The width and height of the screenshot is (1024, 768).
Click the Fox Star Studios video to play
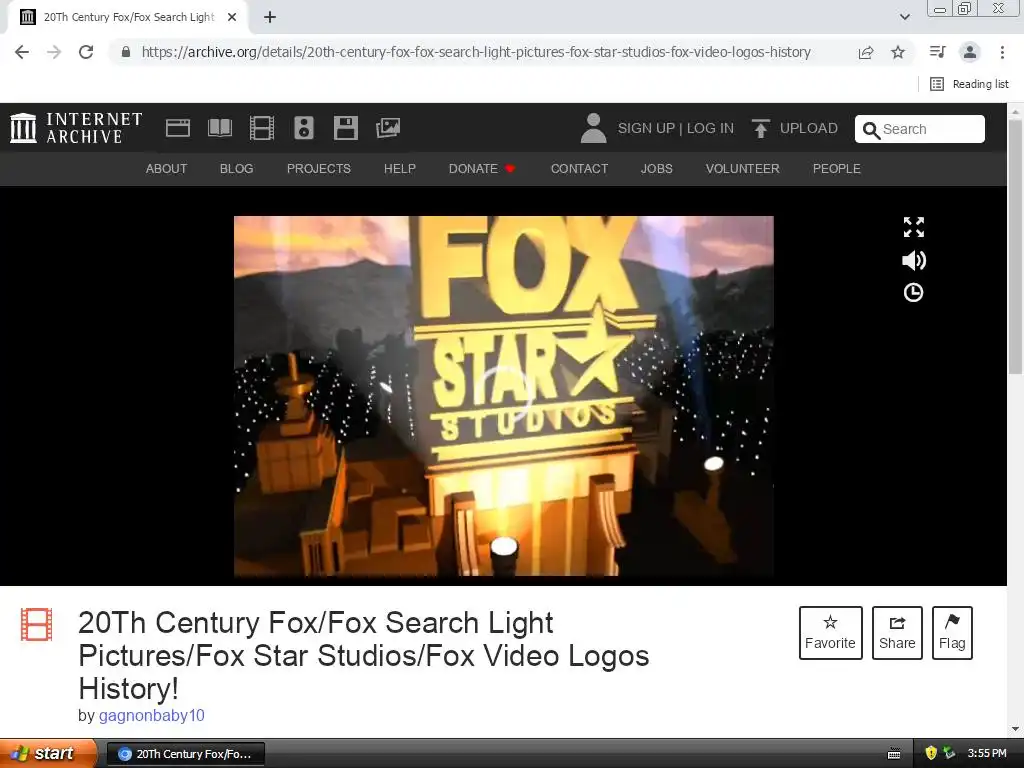[504, 396]
